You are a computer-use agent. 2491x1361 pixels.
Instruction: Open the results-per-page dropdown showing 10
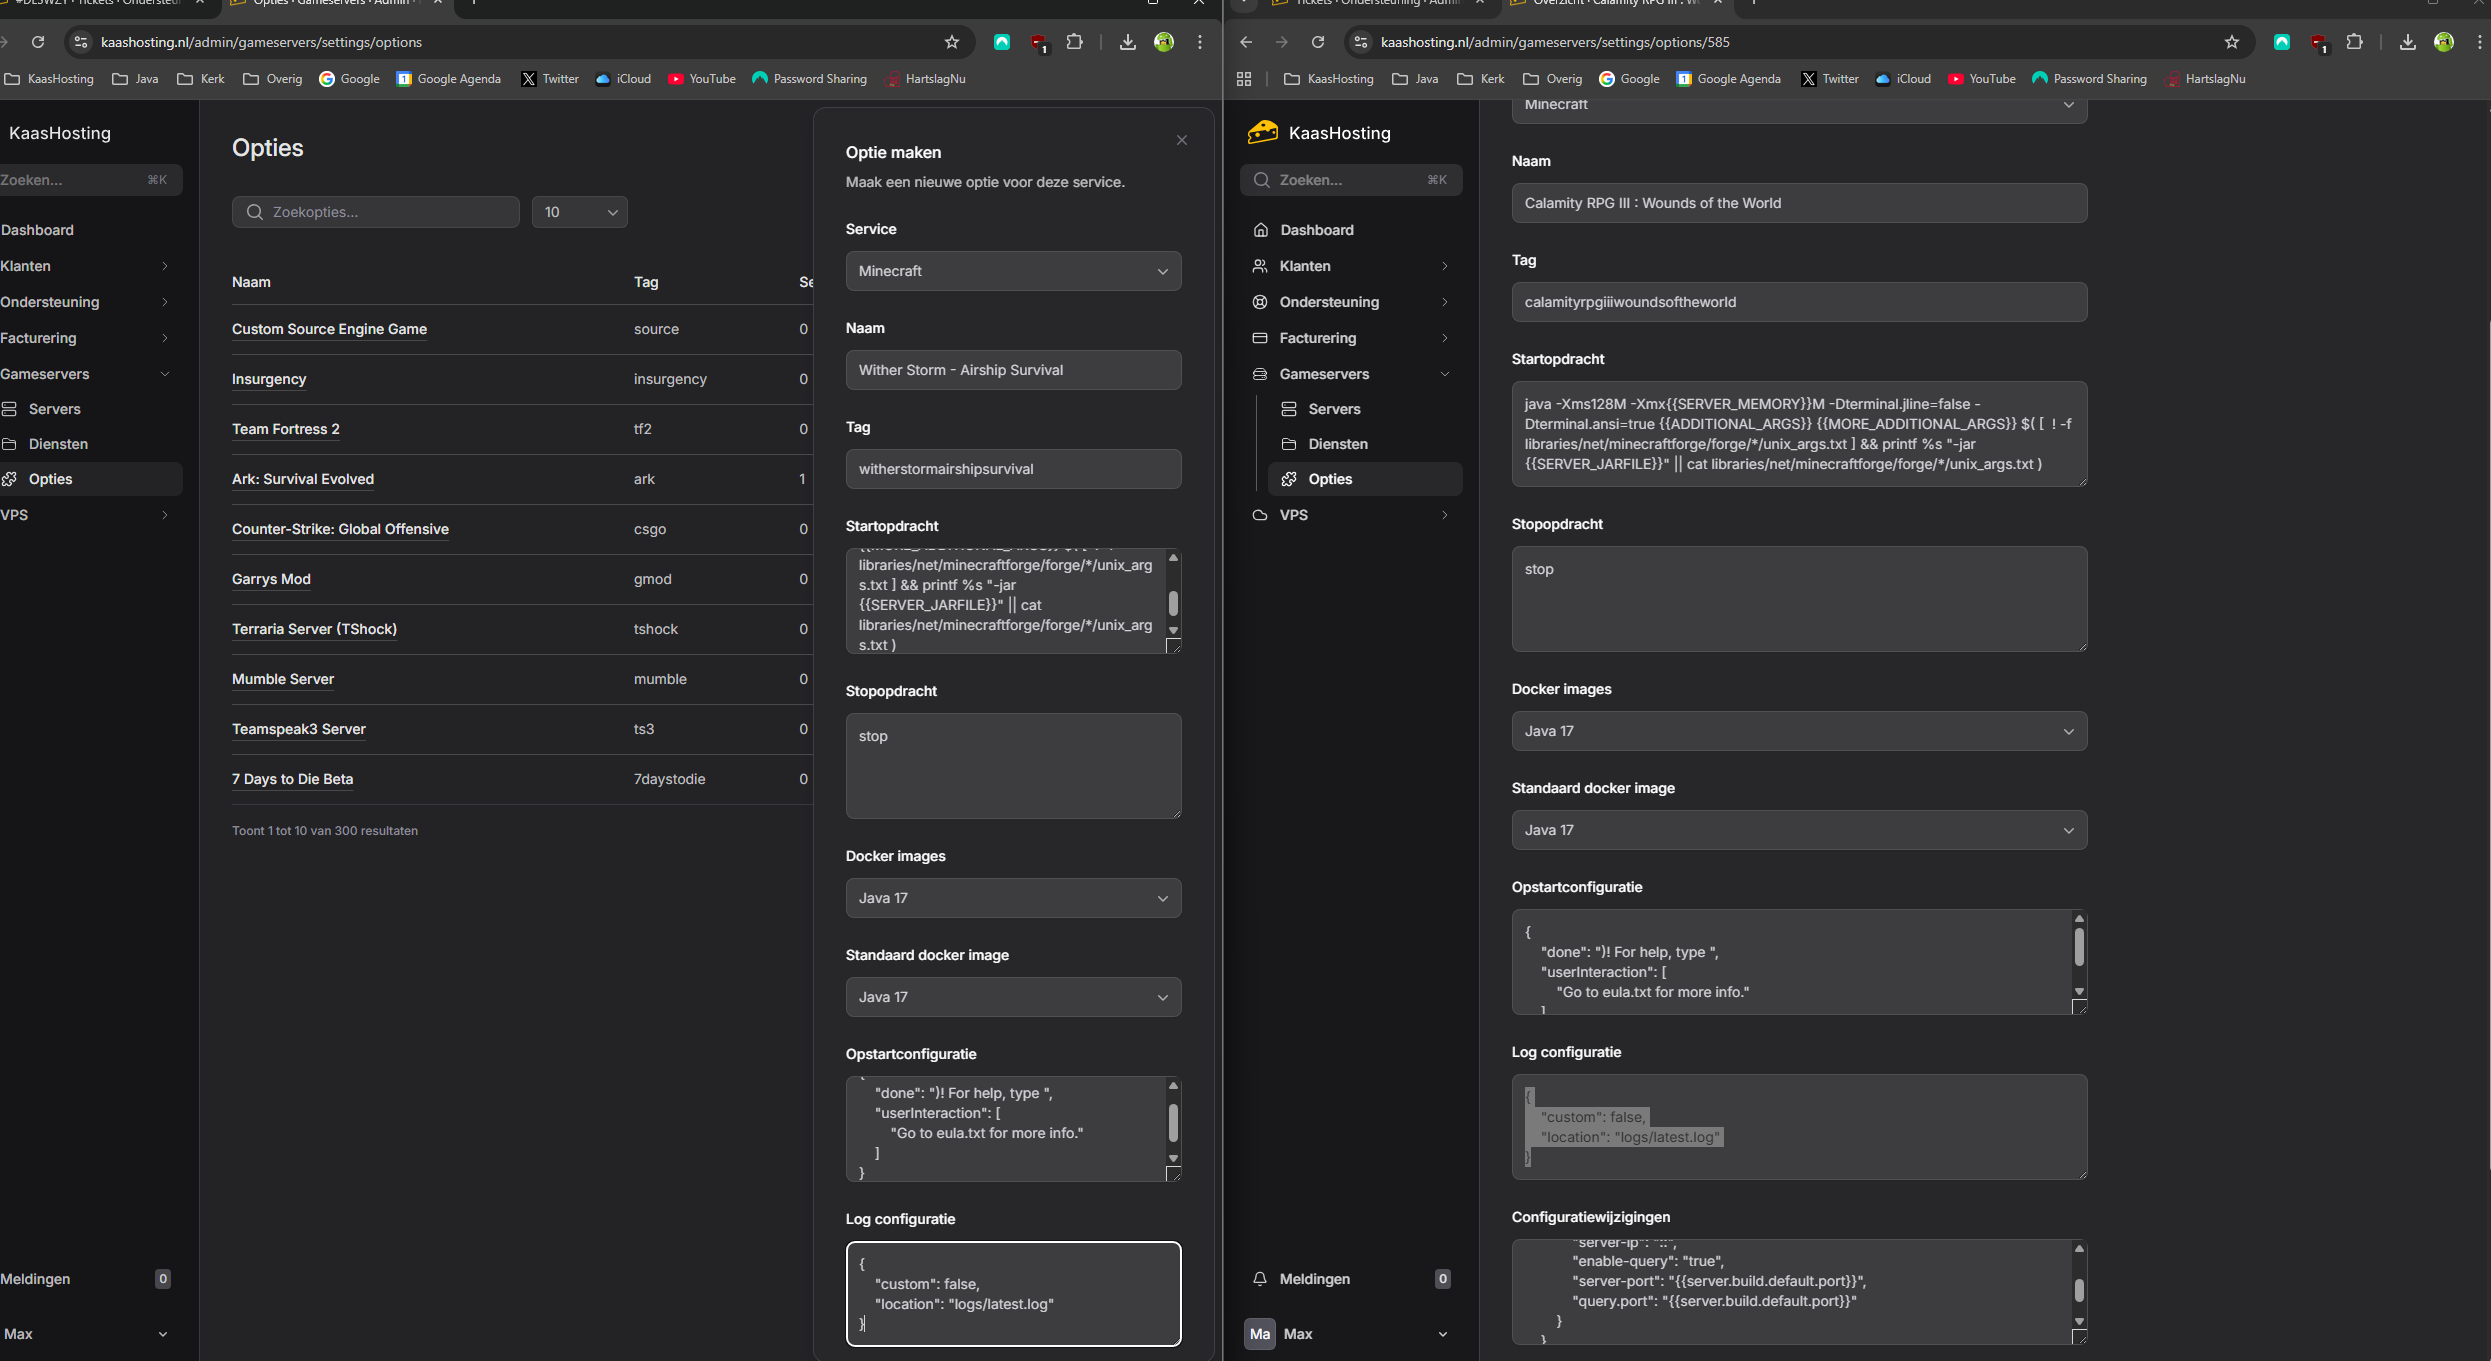click(x=579, y=212)
